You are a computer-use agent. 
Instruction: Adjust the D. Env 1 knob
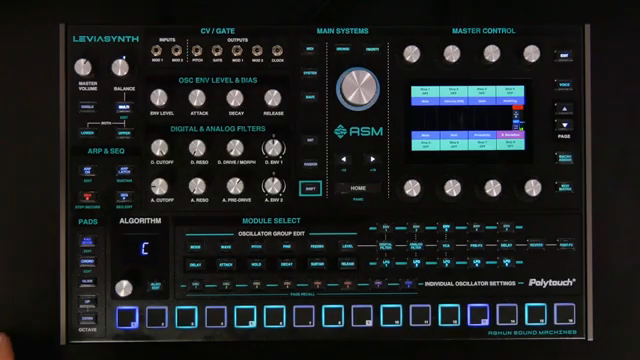(x=273, y=148)
